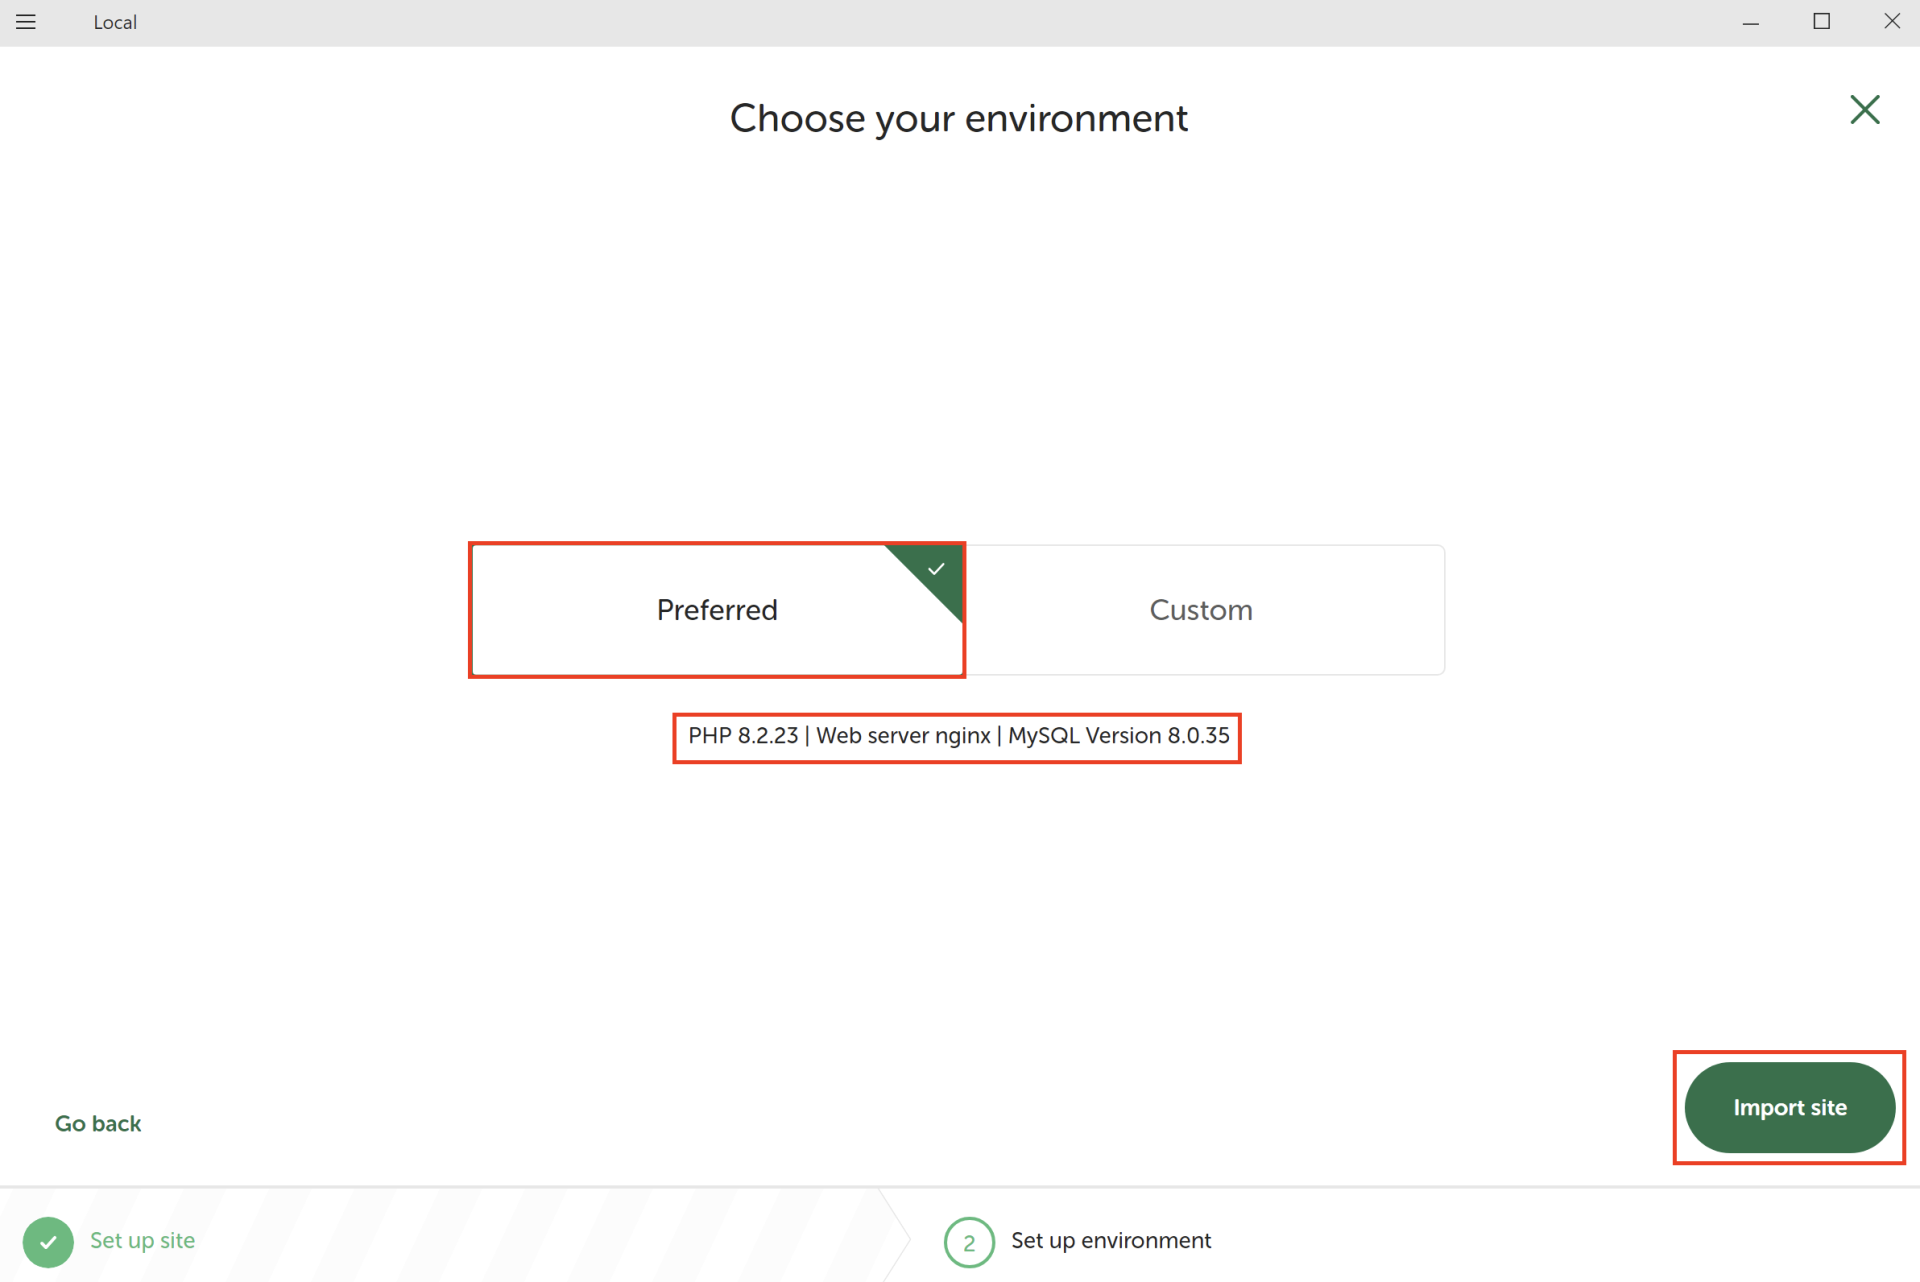Click the Local title in title bar
The height and width of the screenshot is (1282, 1920).
click(x=115, y=22)
